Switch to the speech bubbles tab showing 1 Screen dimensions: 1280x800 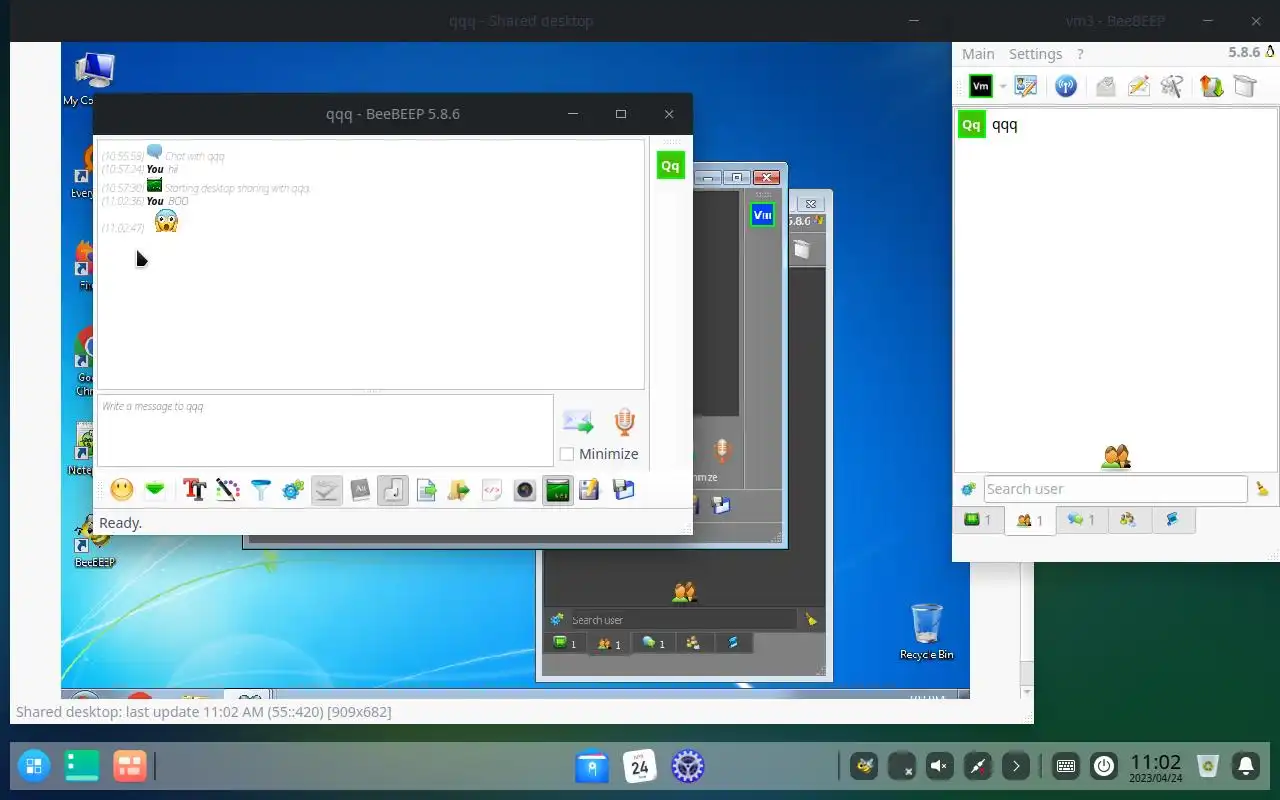pos(1081,520)
